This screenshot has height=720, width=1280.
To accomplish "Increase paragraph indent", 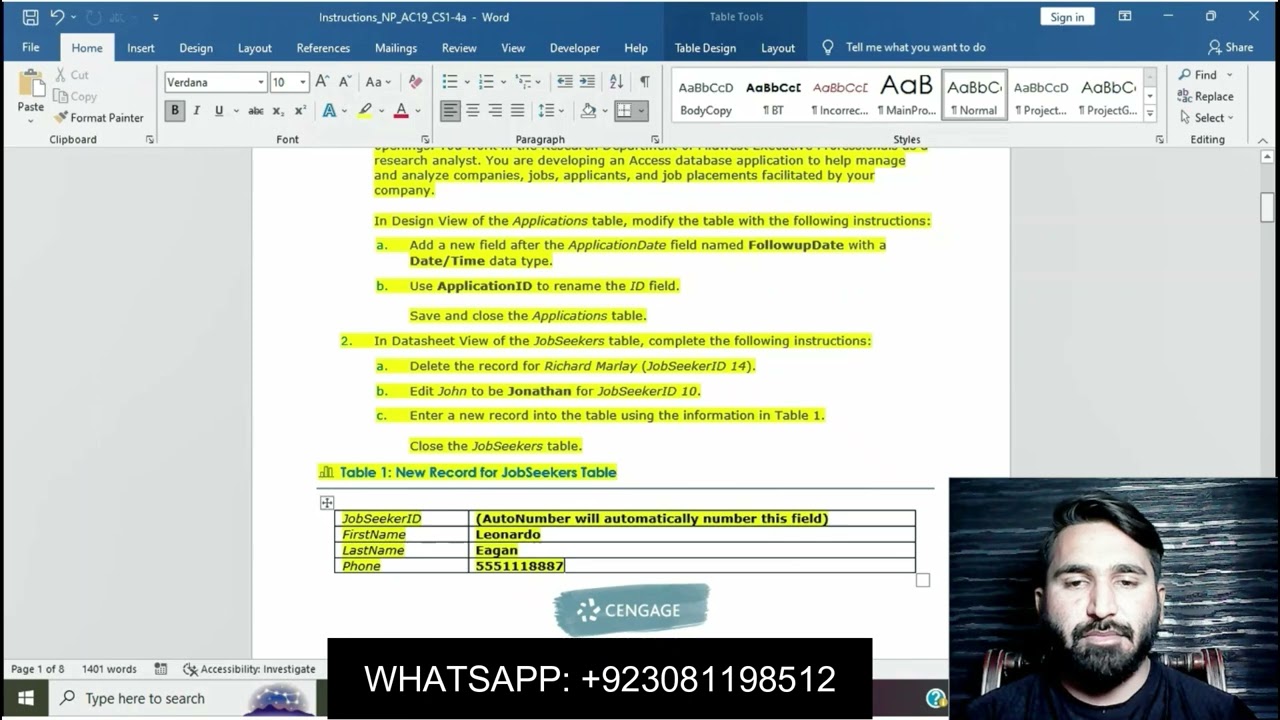I will [588, 82].
